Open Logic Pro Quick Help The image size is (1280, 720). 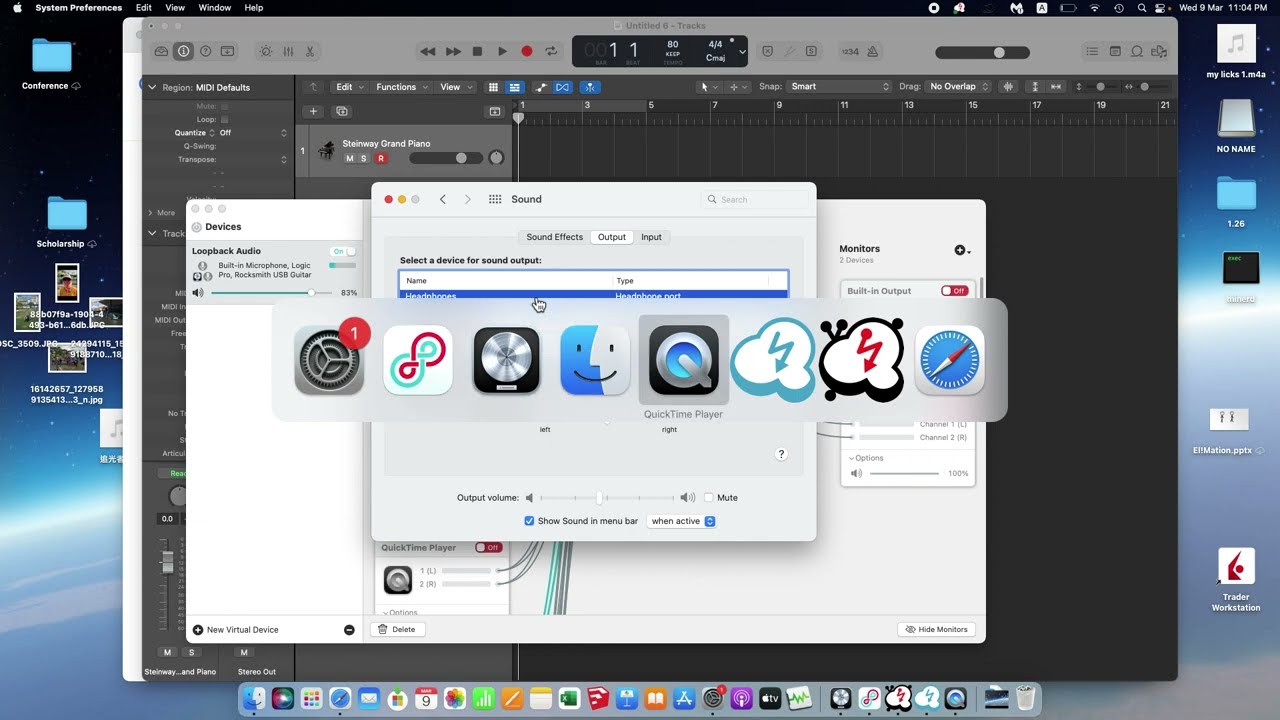click(x=205, y=51)
